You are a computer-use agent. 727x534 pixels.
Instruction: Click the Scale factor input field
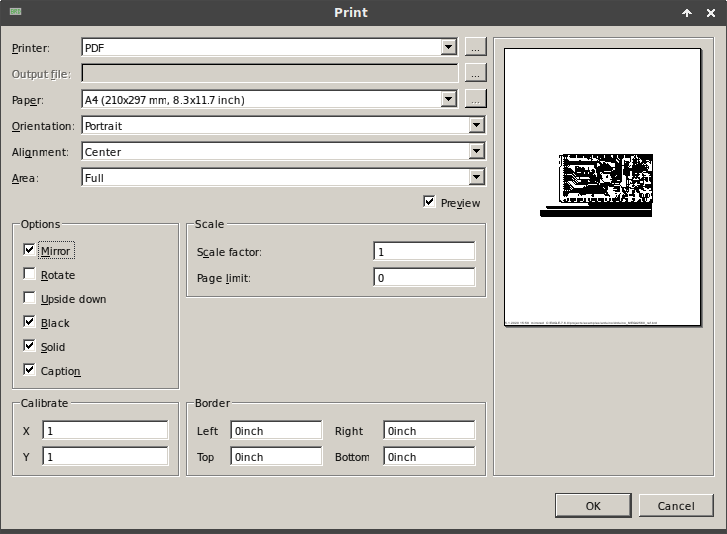pos(424,252)
